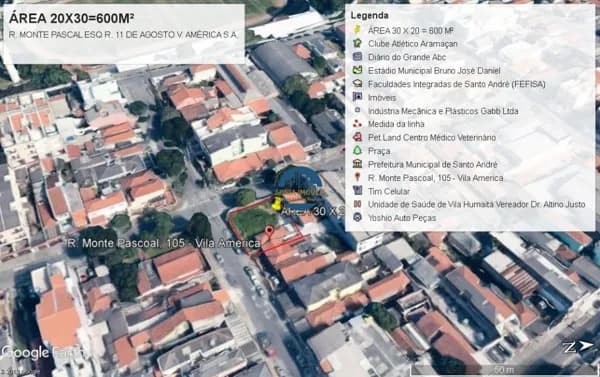Click 'Indústria Mecânica e Plásticos Gabb Ltda' text

point(443,111)
